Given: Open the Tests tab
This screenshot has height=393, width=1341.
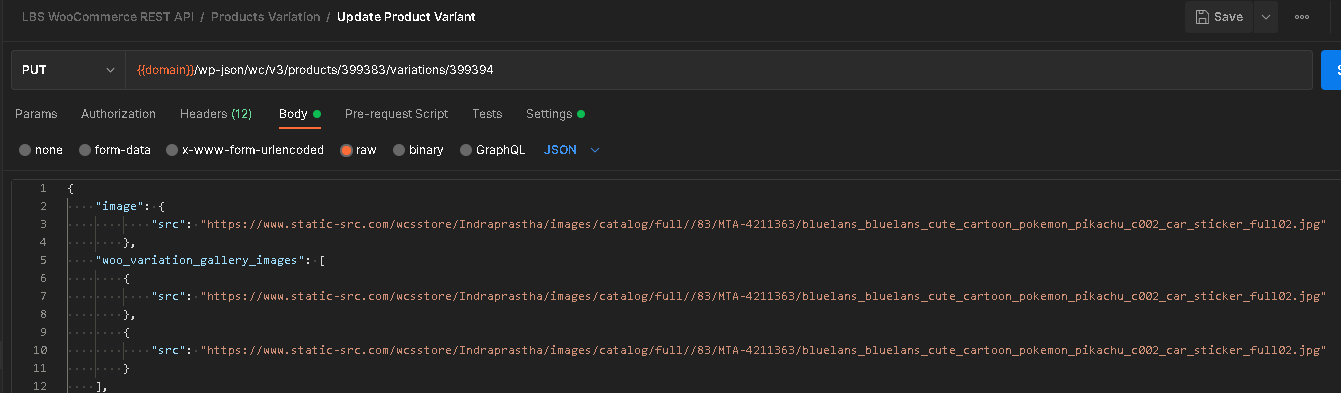Looking at the screenshot, I should [x=487, y=114].
